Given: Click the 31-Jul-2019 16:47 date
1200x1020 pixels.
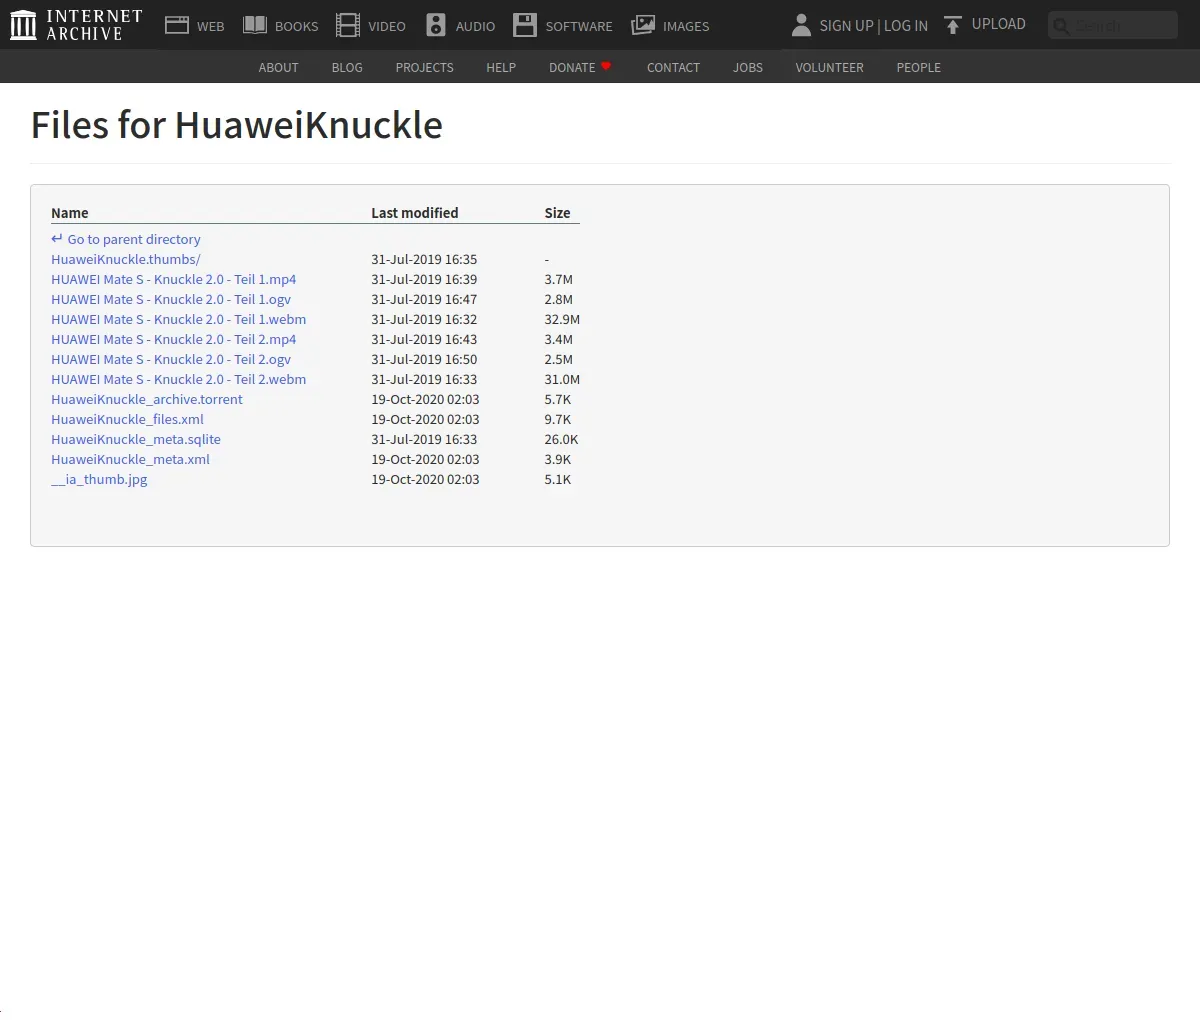Looking at the screenshot, I should click(424, 299).
